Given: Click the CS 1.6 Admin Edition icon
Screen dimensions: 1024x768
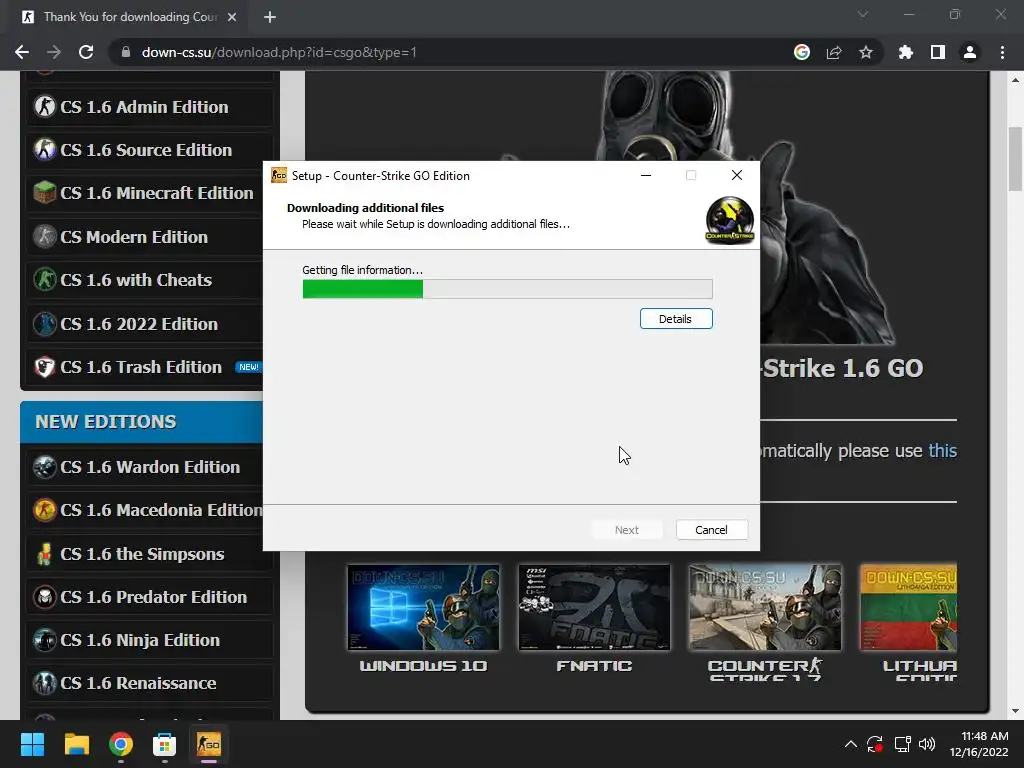Looking at the screenshot, I should click(44, 106).
